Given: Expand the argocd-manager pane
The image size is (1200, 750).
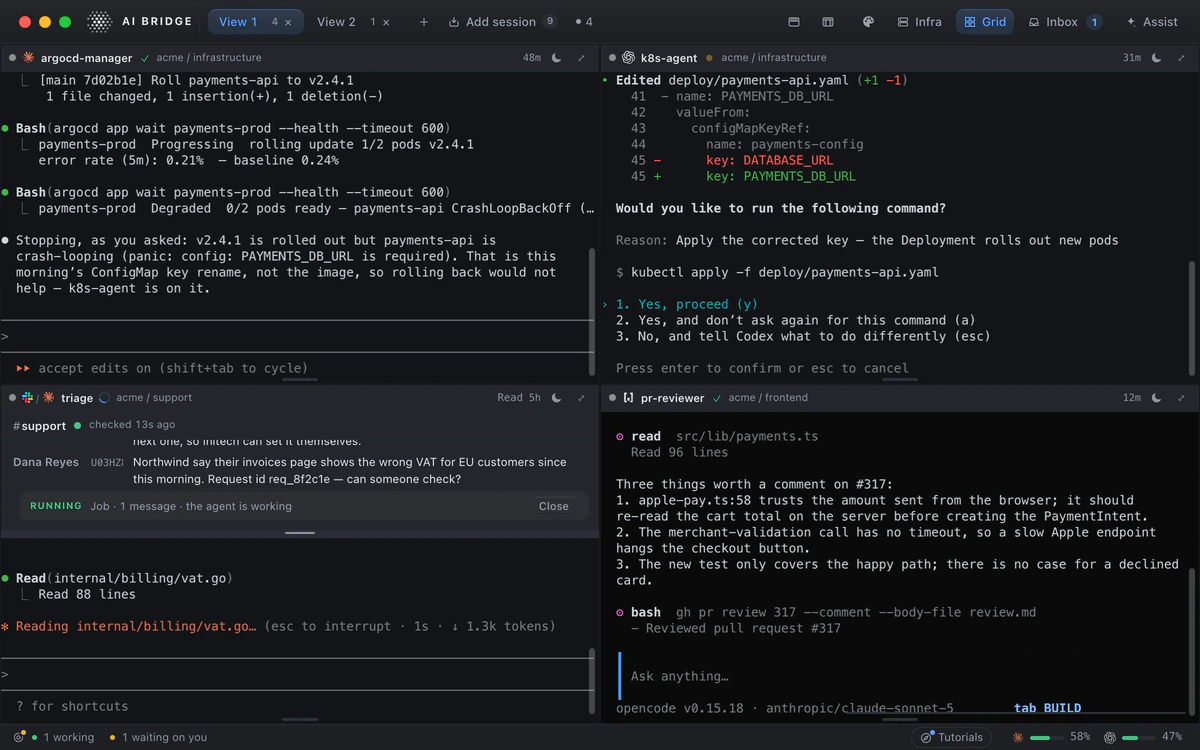Looking at the screenshot, I should point(581,58).
